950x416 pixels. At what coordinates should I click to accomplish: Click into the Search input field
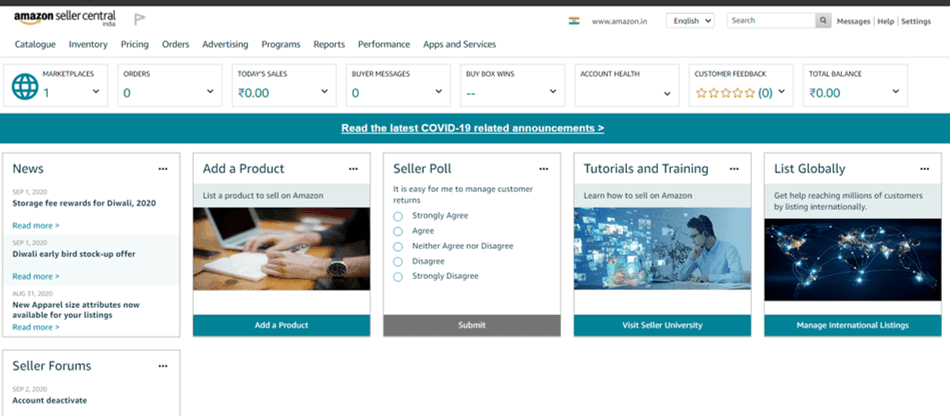771,21
